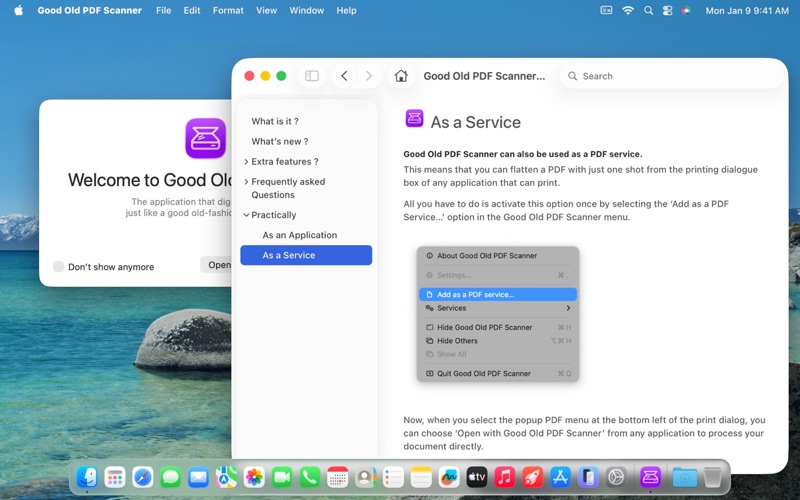This screenshot has height=500, width=800.
Task: Close the help window with red button
Action: 249,76
